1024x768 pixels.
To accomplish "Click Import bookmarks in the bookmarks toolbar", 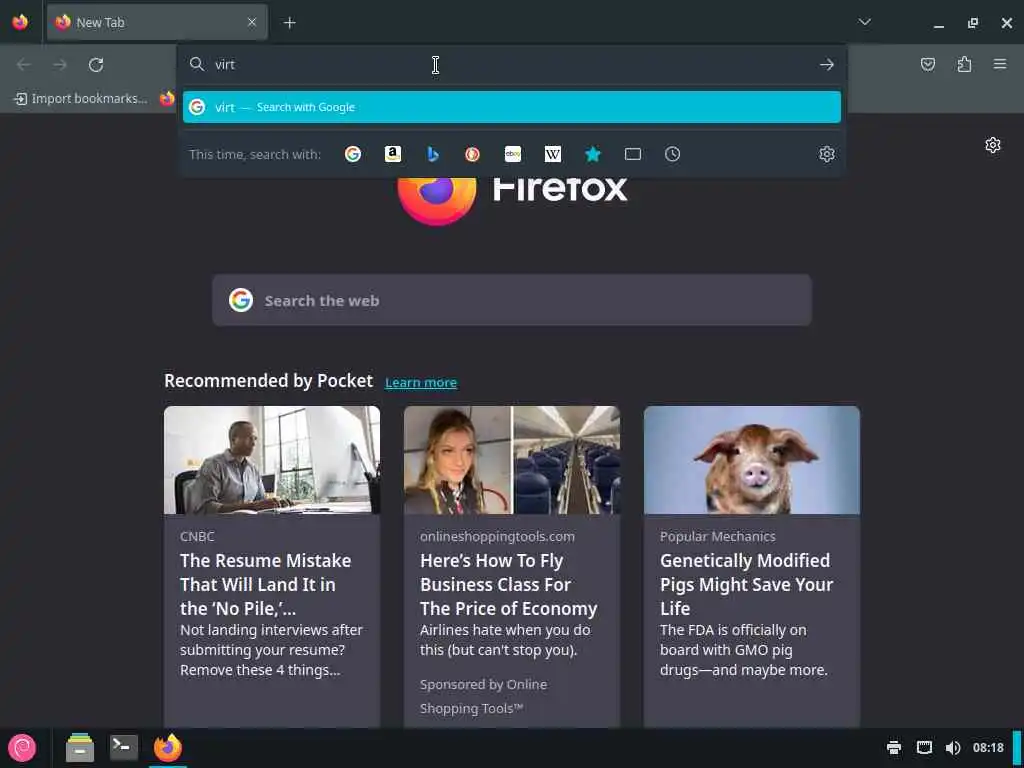I will tap(81, 99).
